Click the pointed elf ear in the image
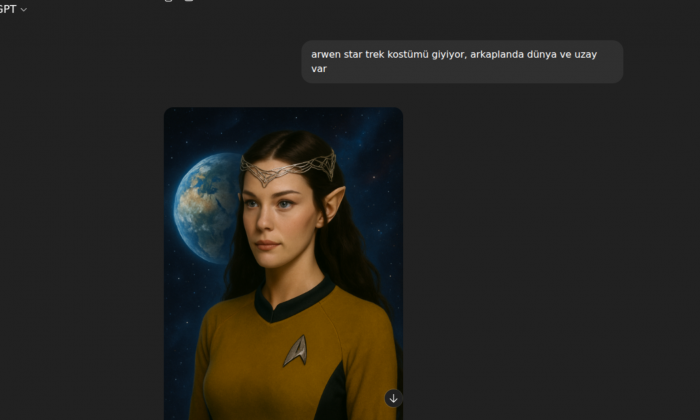The width and height of the screenshot is (700, 420). (x=334, y=203)
